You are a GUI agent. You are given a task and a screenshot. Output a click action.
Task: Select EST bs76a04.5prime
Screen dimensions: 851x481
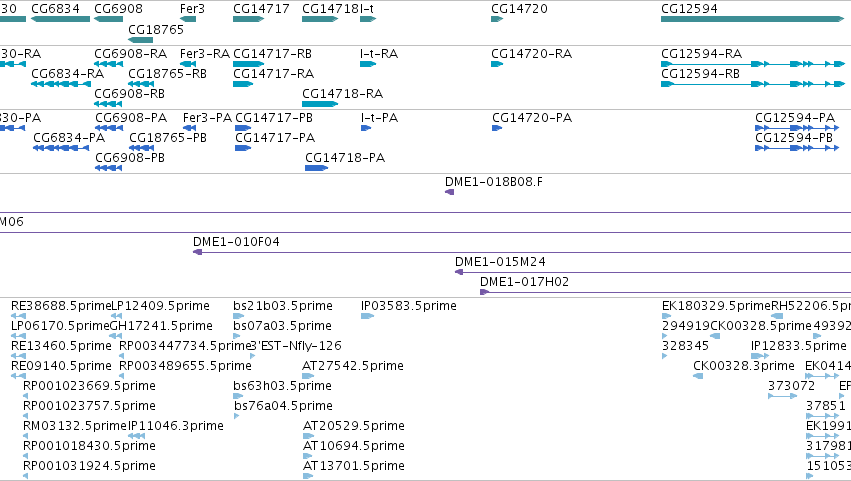tap(283, 407)
